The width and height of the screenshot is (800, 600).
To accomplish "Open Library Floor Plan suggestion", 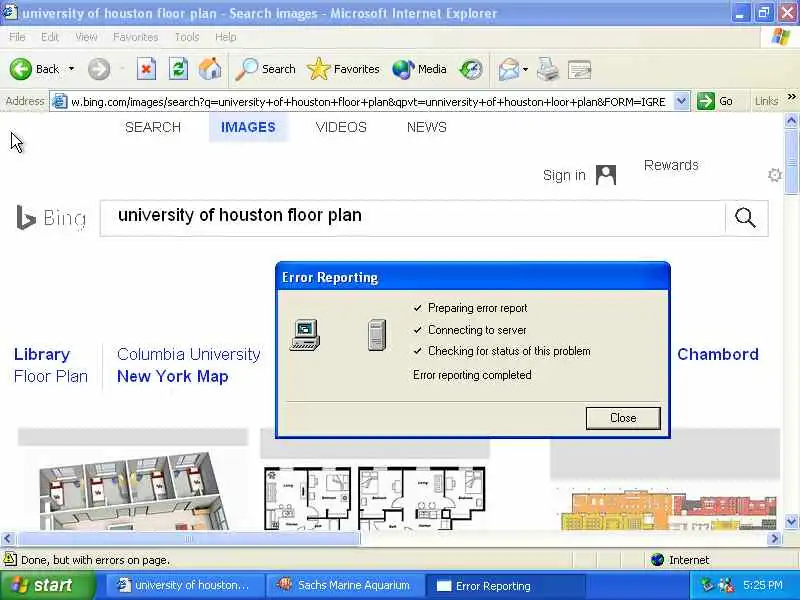I will coord(50,365).
